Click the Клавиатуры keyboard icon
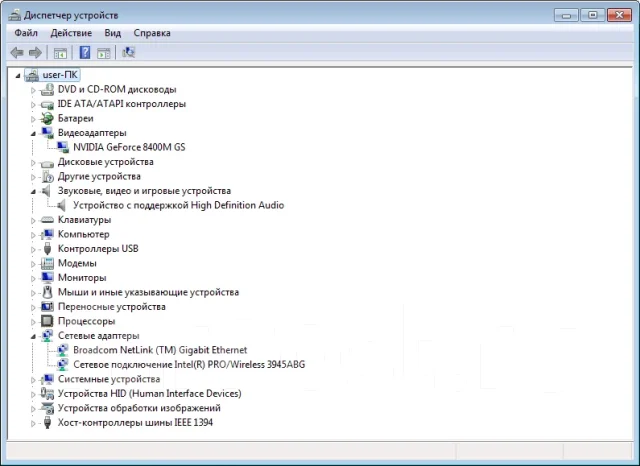This screenshot has width=640, height=466. [x=47, y=220]
